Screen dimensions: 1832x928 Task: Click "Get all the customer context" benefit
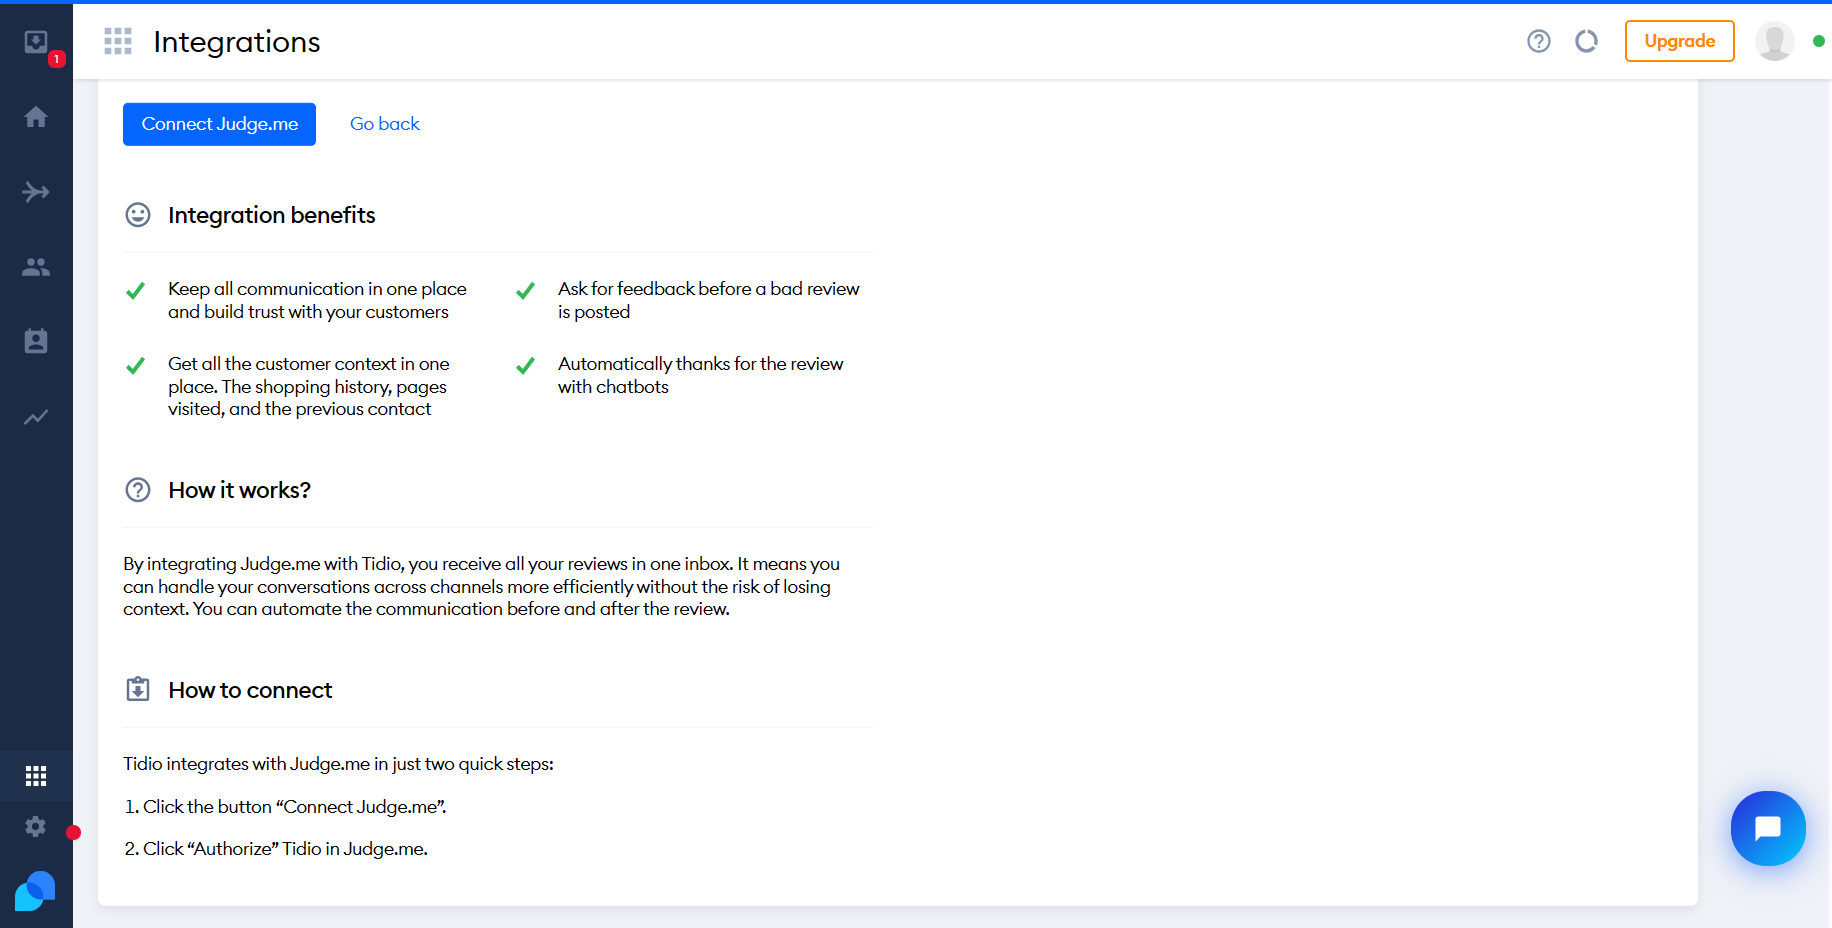coord(309,386)
